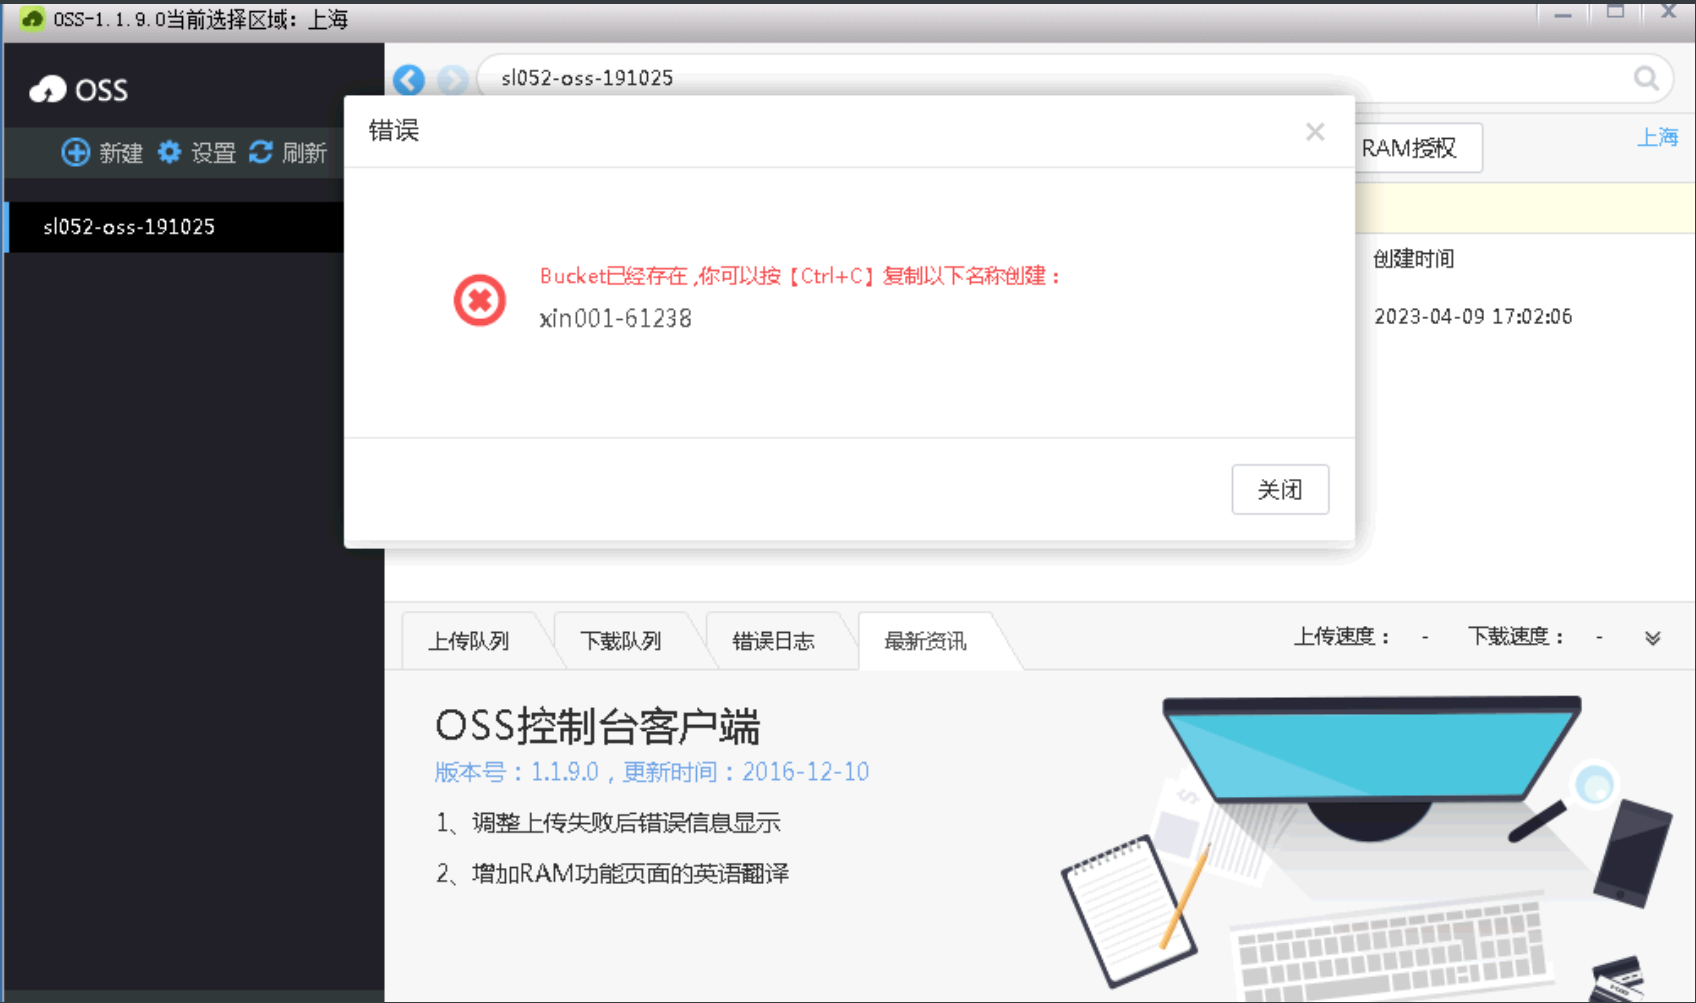Click the app icon in title bar
This screenshot has width=1696, height=1003.
coord(31,19)
